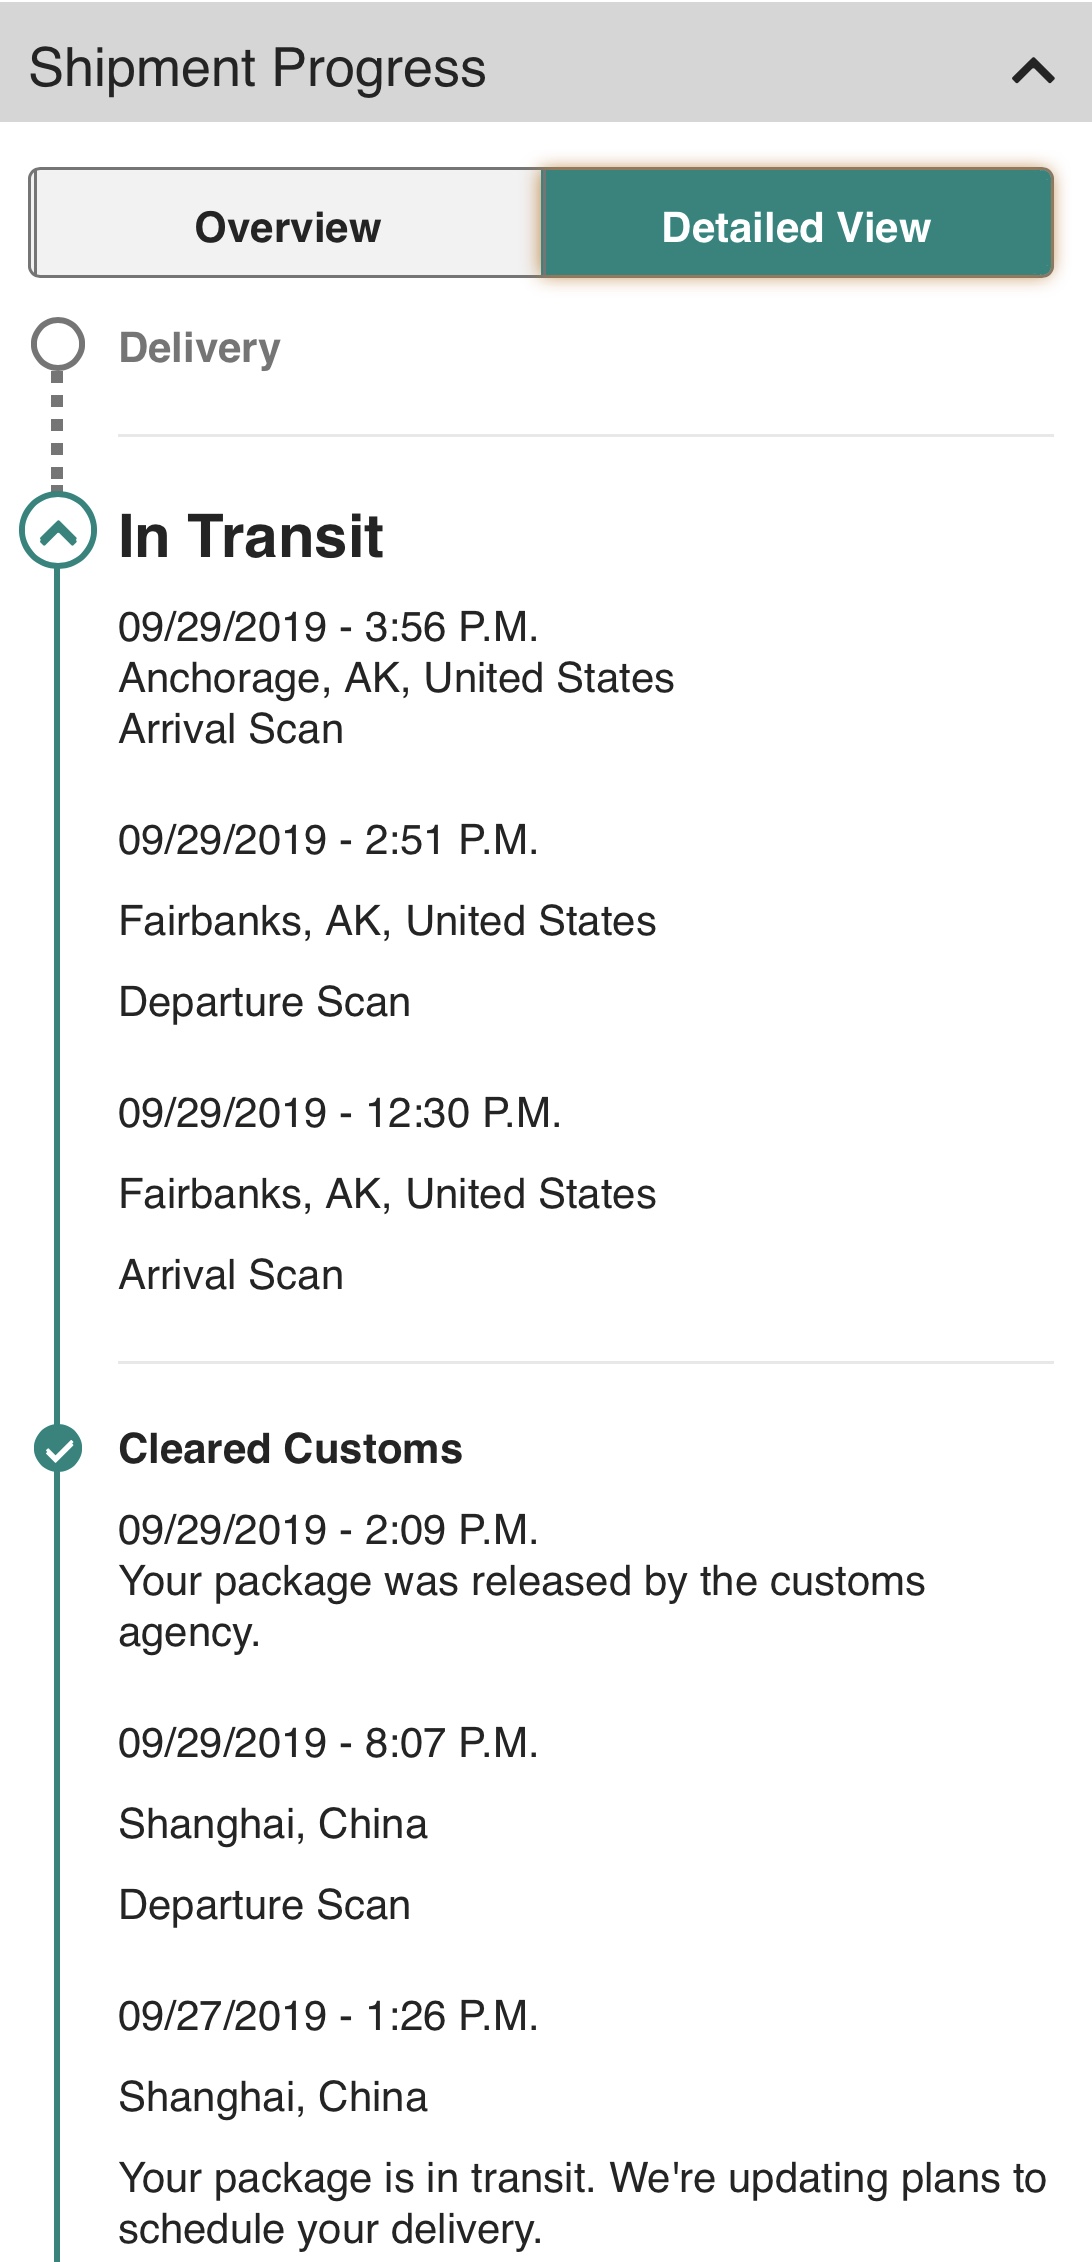Select the Fairbanks 12:30 P.M. Arrival Scan entry

coord(386,1194)
